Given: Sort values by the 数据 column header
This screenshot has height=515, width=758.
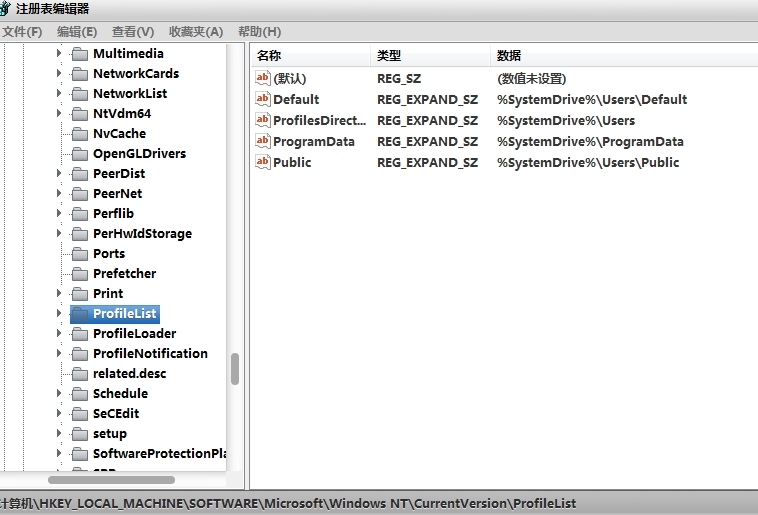Looking at the screenshot, I should [x=624, y=56].
